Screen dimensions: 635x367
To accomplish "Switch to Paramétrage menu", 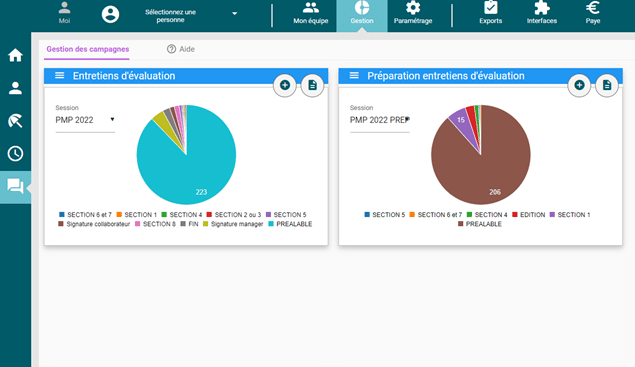I will tap(413, 13).
